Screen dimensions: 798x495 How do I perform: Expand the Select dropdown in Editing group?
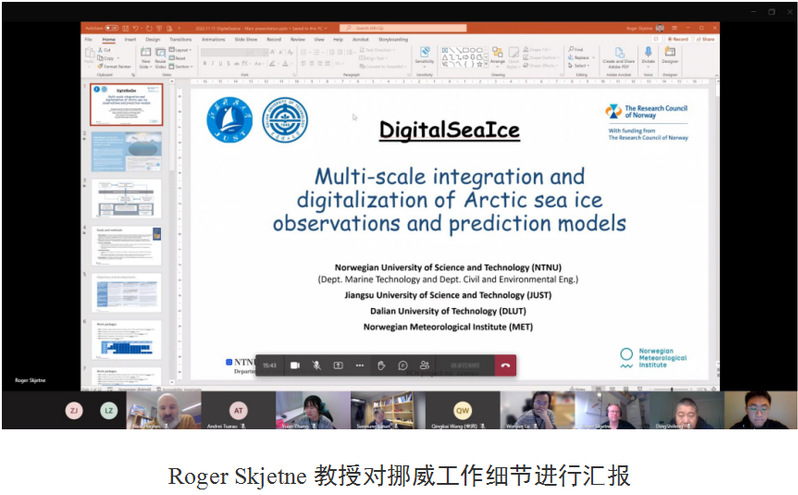(580, 66)
